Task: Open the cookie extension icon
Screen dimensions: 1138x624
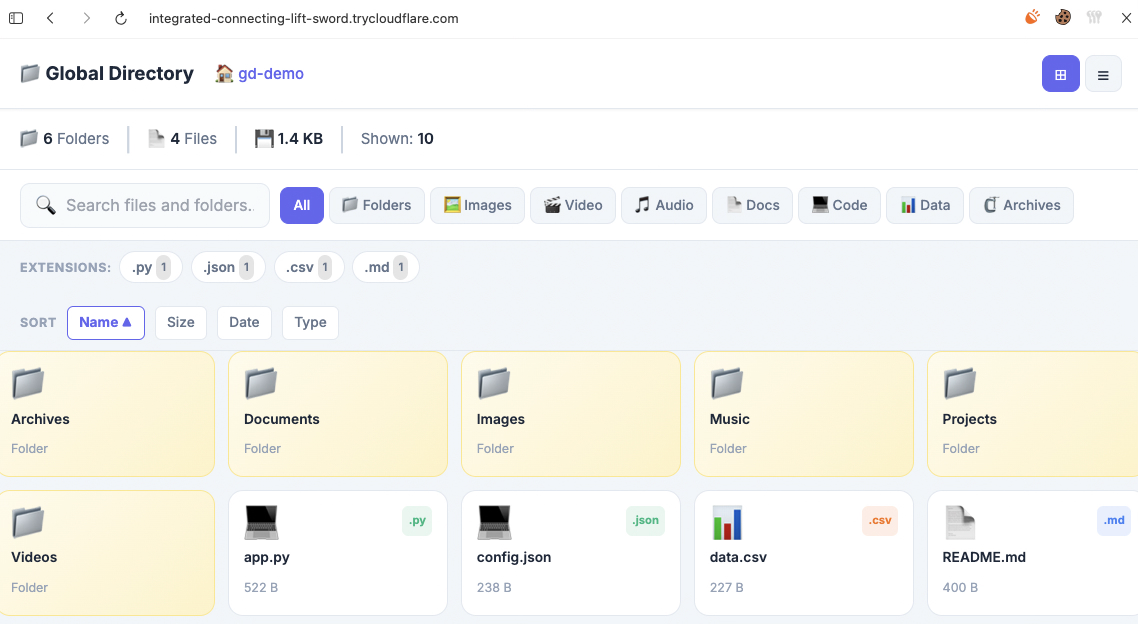Action: (1063, 17)
